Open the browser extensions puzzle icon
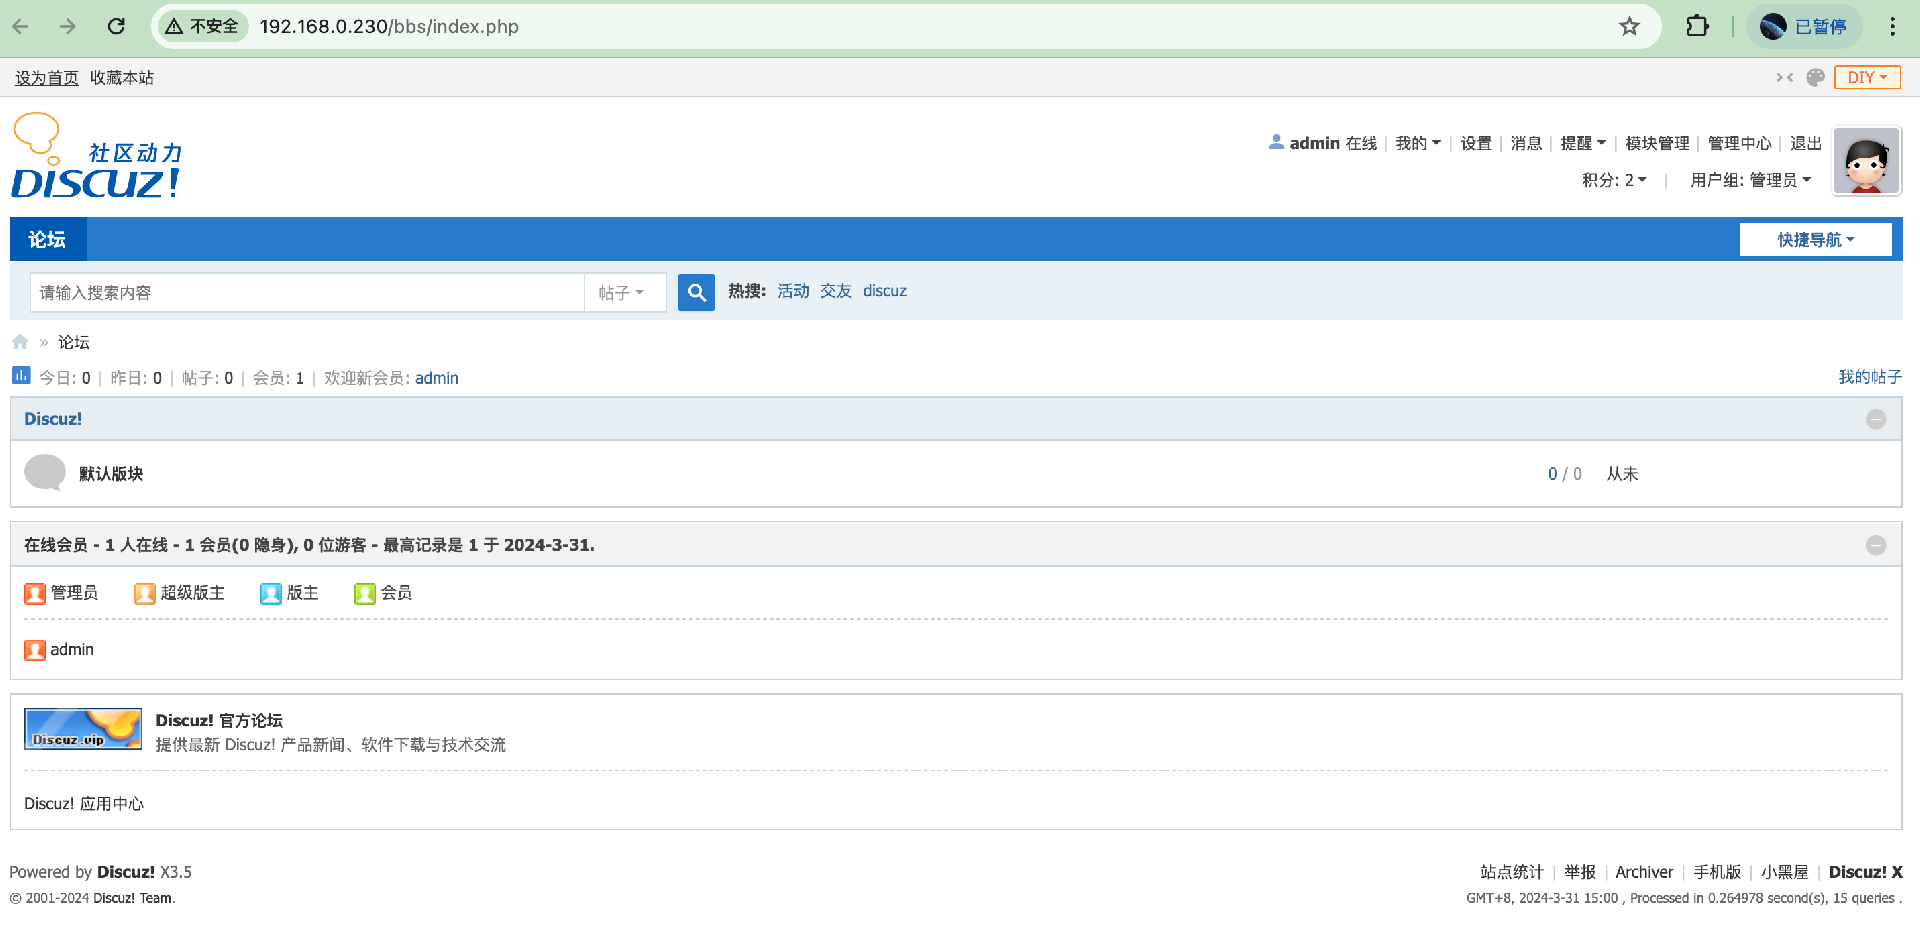The image size is (1920, 952). pos(1697,27)
